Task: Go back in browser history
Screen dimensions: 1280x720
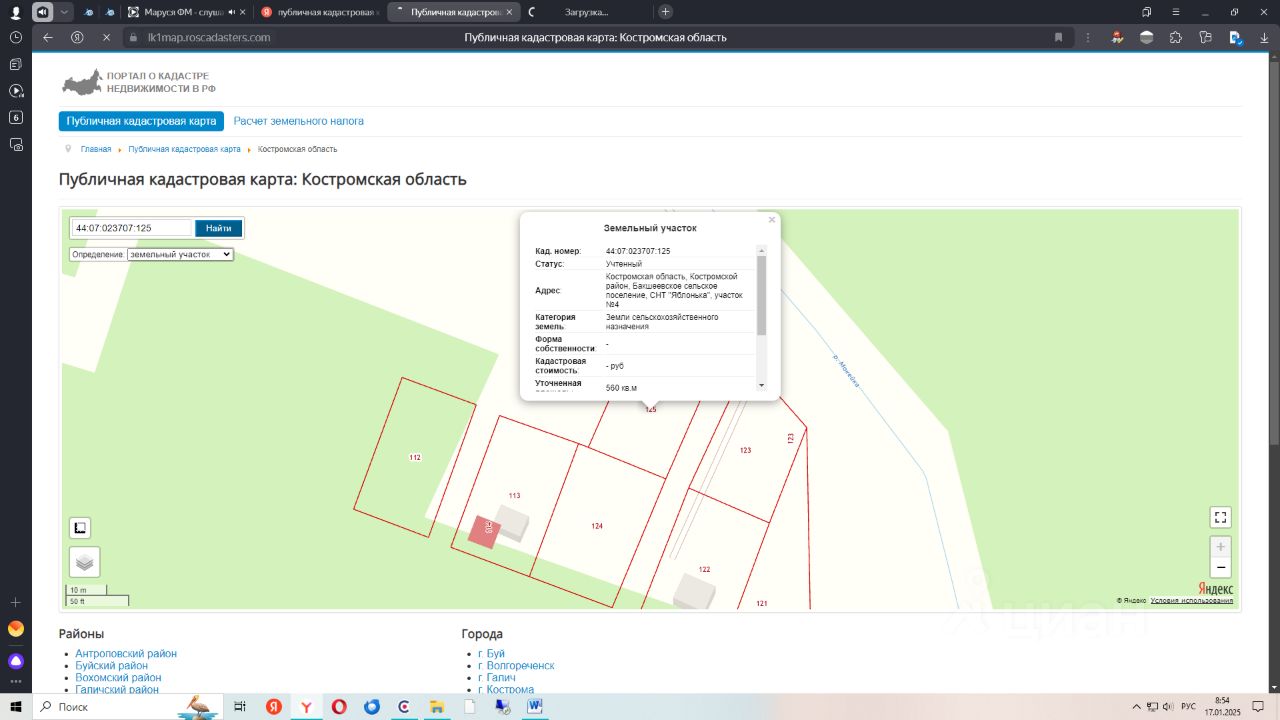Action: click(48, 37)
